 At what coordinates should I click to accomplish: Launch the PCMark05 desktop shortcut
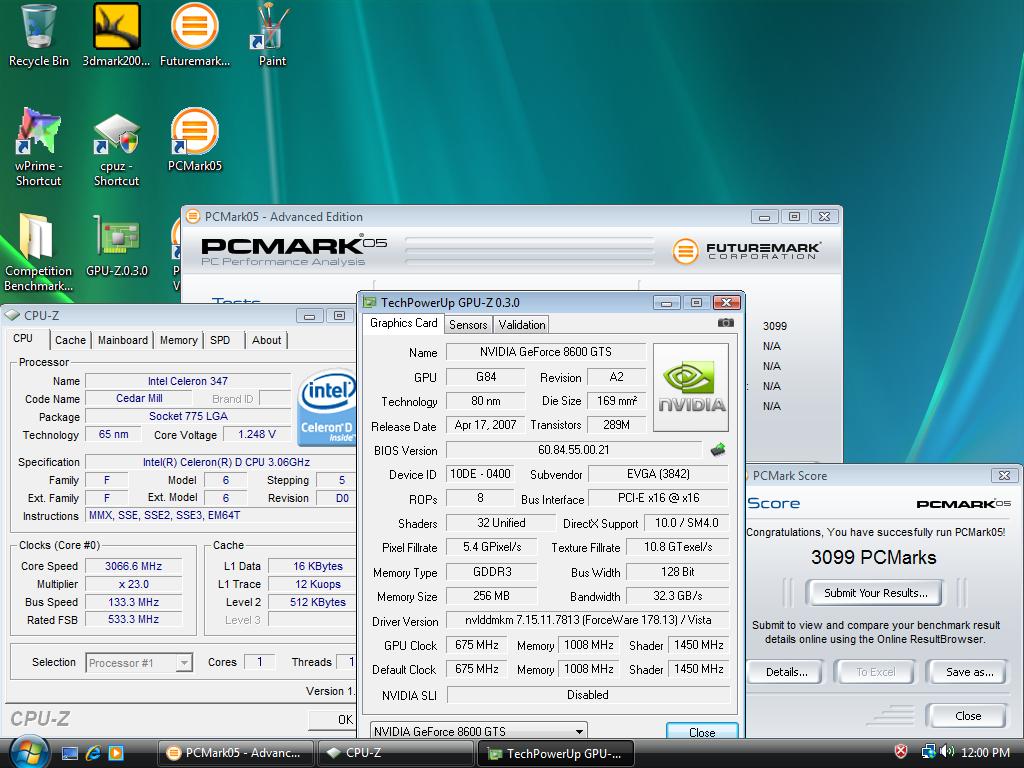point(195,139)
